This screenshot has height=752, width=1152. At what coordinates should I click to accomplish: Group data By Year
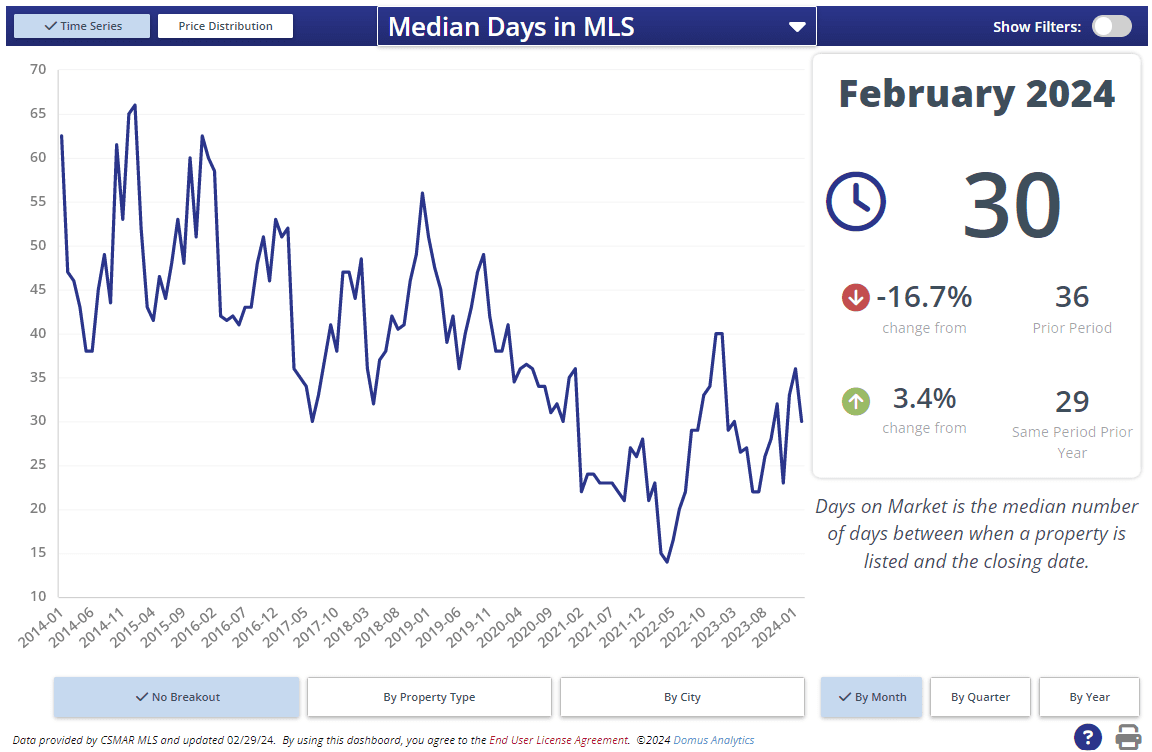click(x=1089, y=697)
